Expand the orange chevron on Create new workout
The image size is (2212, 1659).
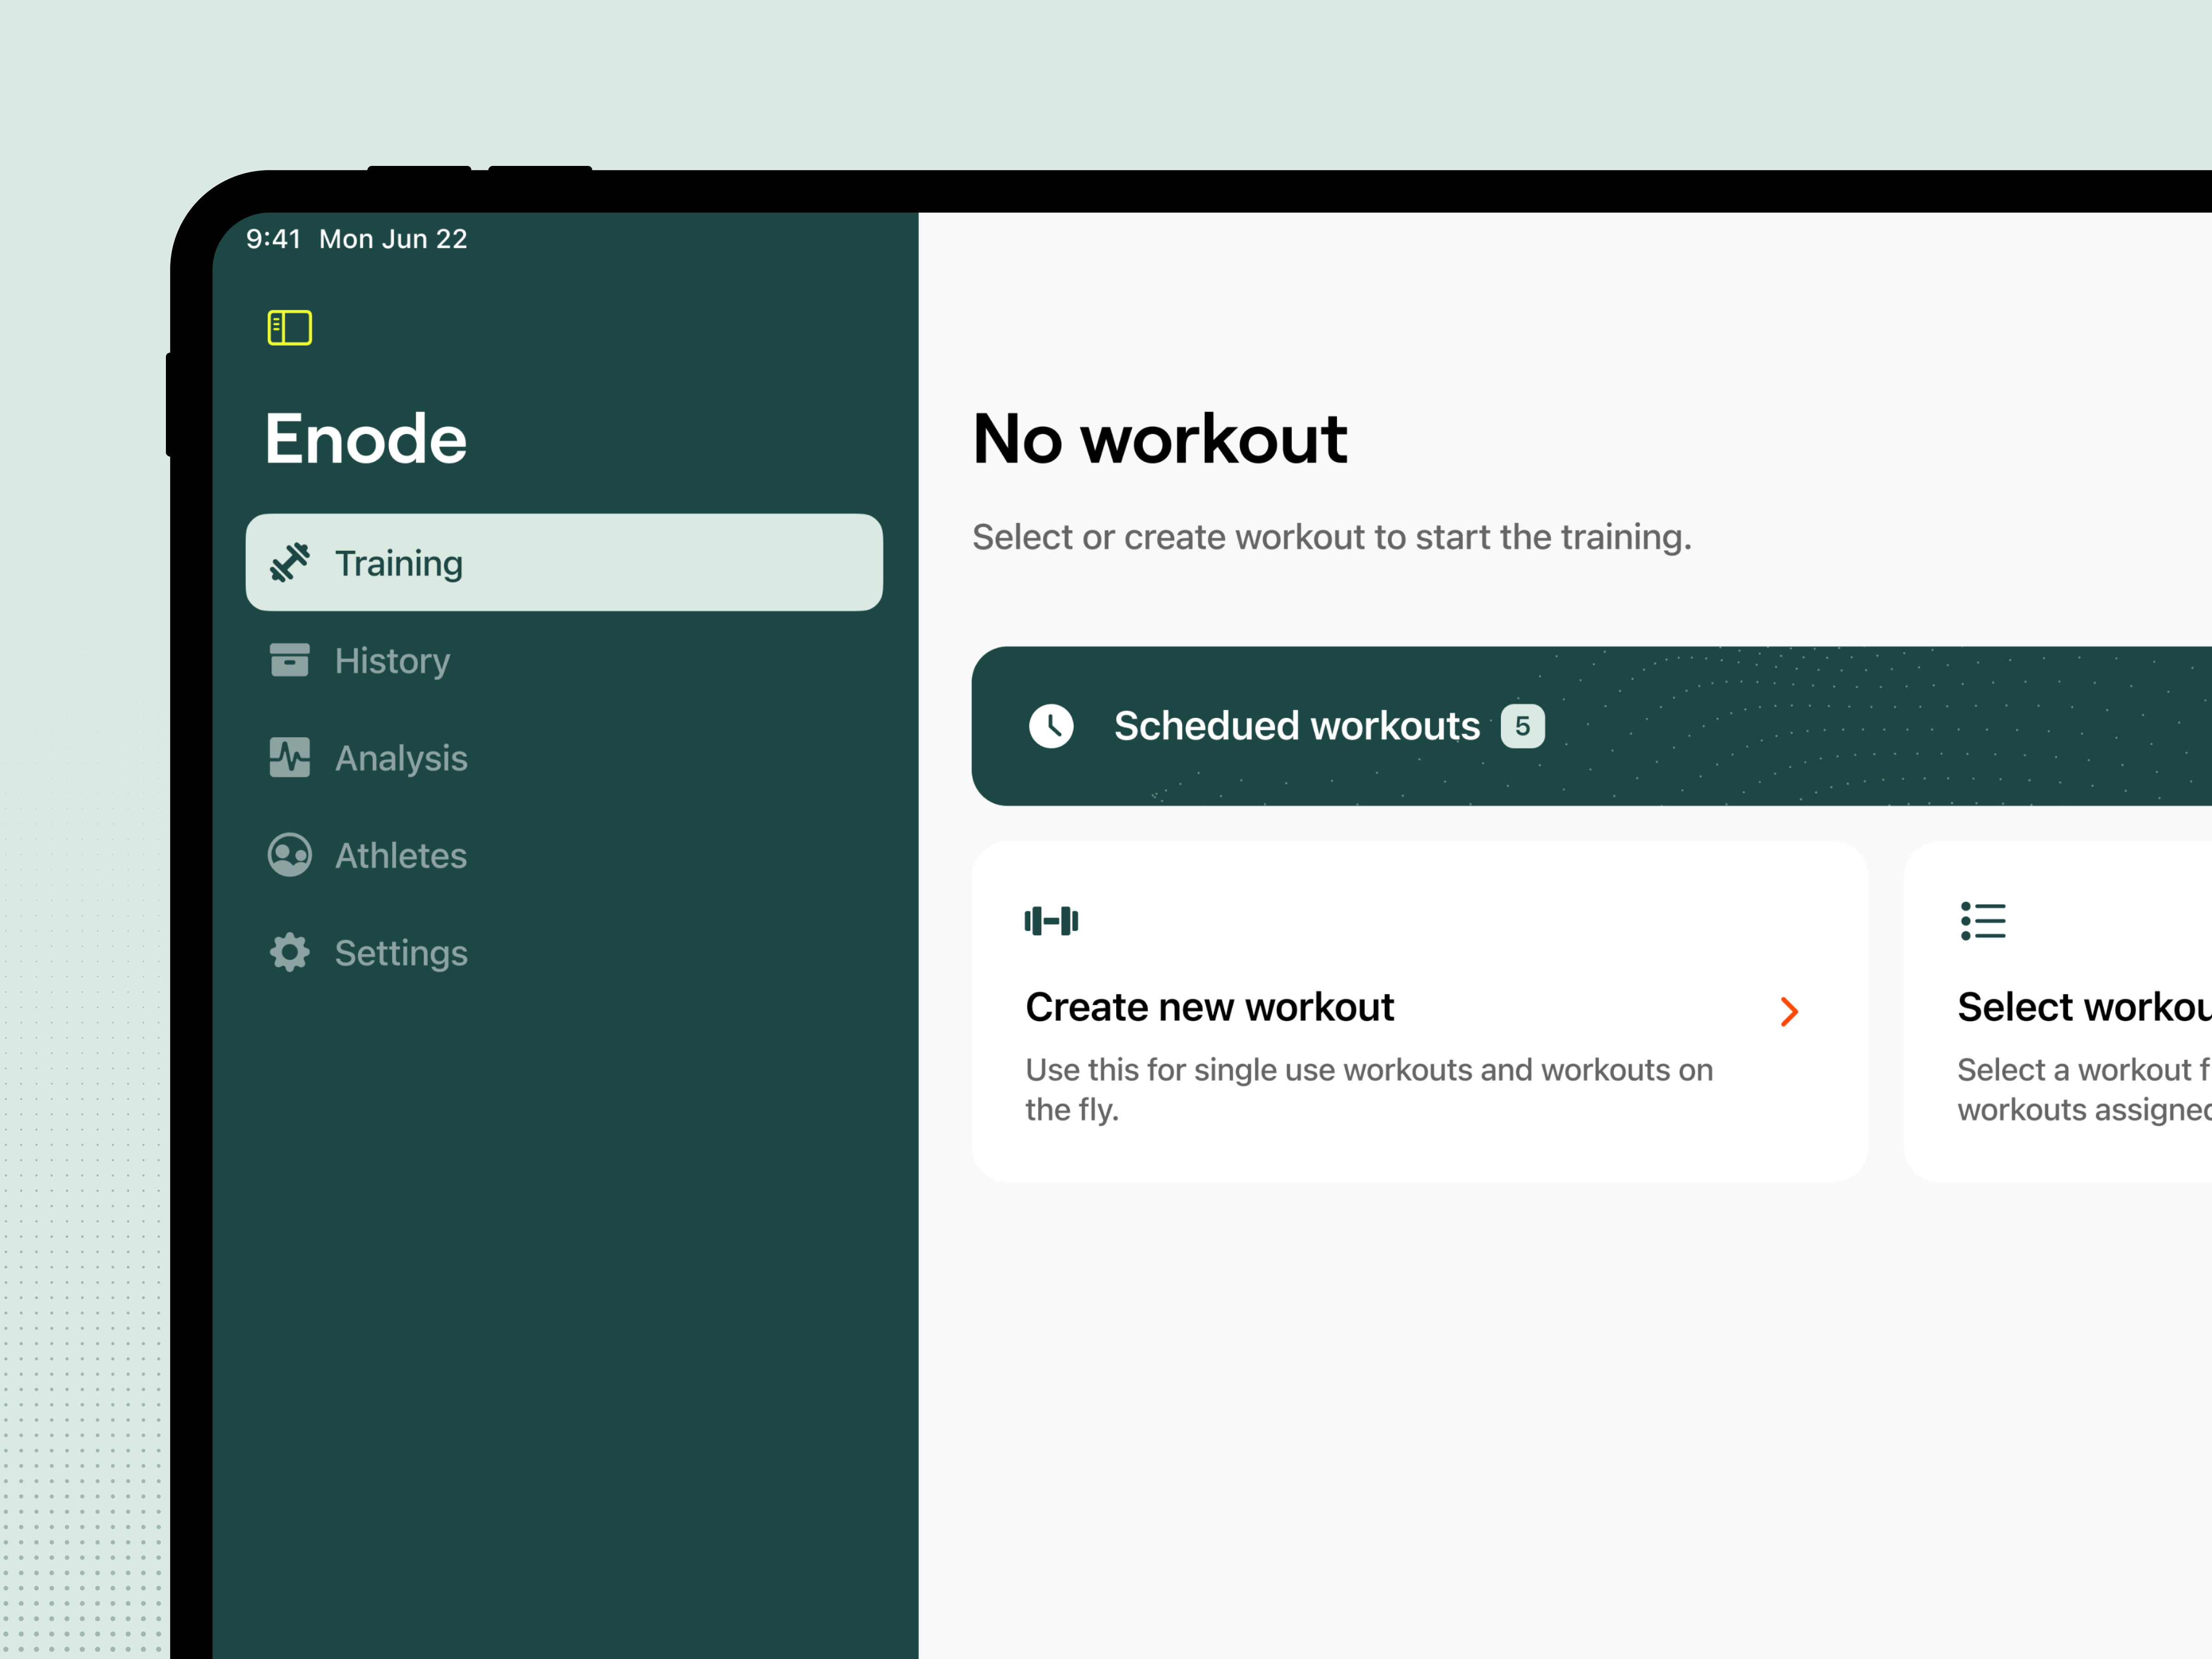click(1789, 1012)
